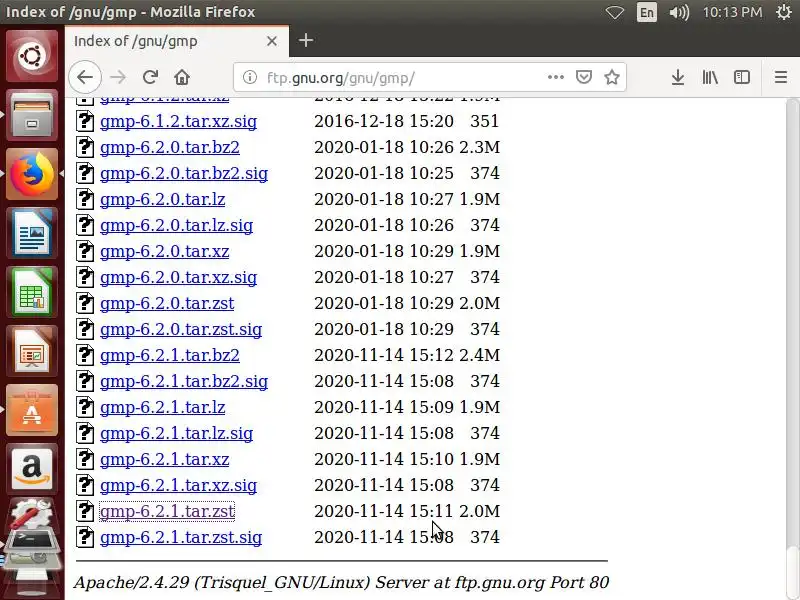Launch the Files manager from the dock

pos(32,115)
